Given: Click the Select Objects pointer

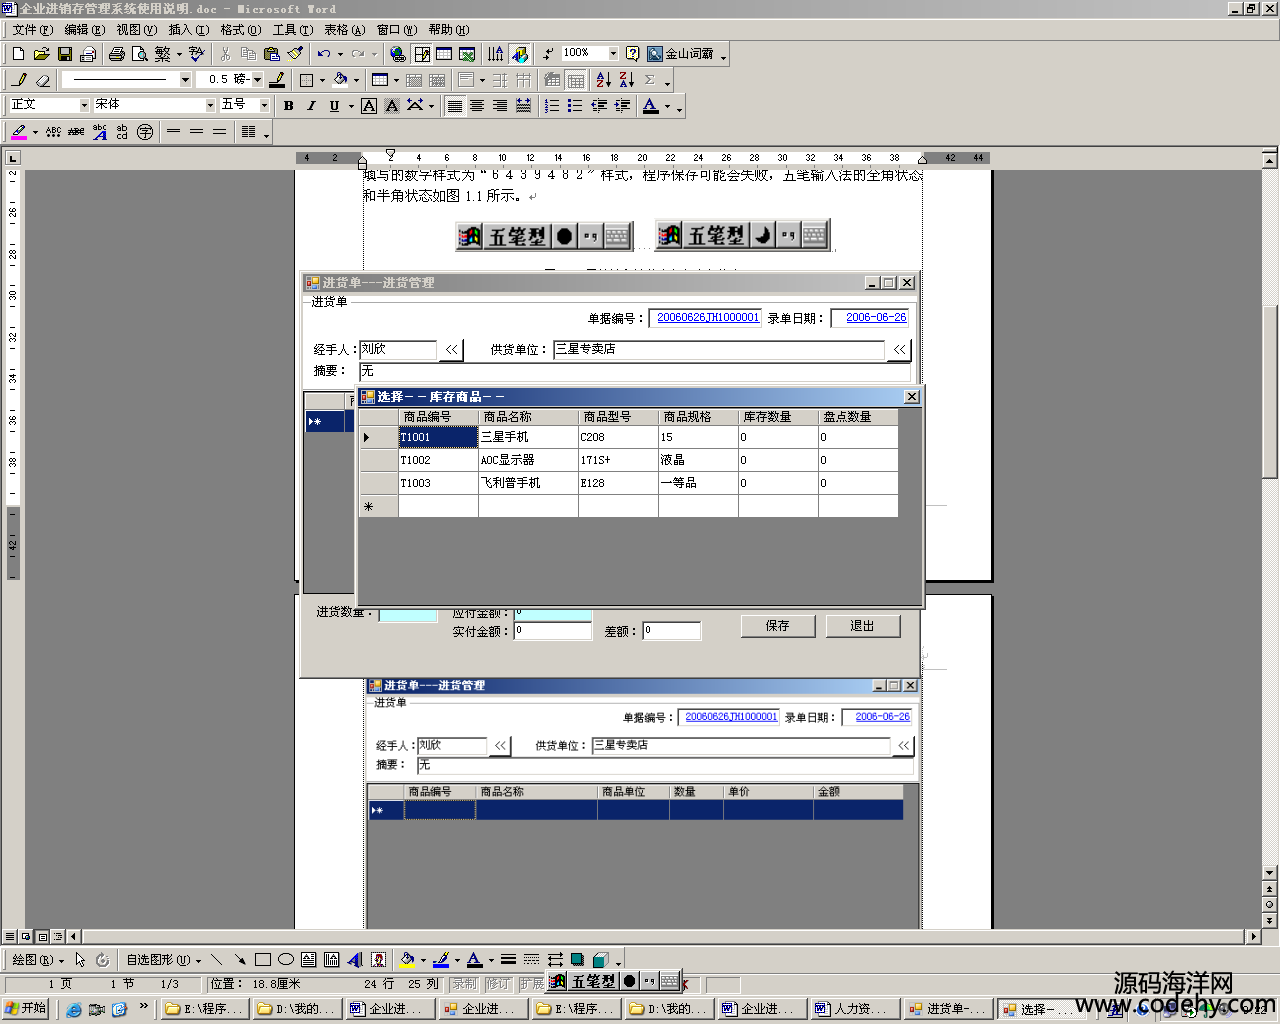Looking at the screenshot, I should 80,960.
